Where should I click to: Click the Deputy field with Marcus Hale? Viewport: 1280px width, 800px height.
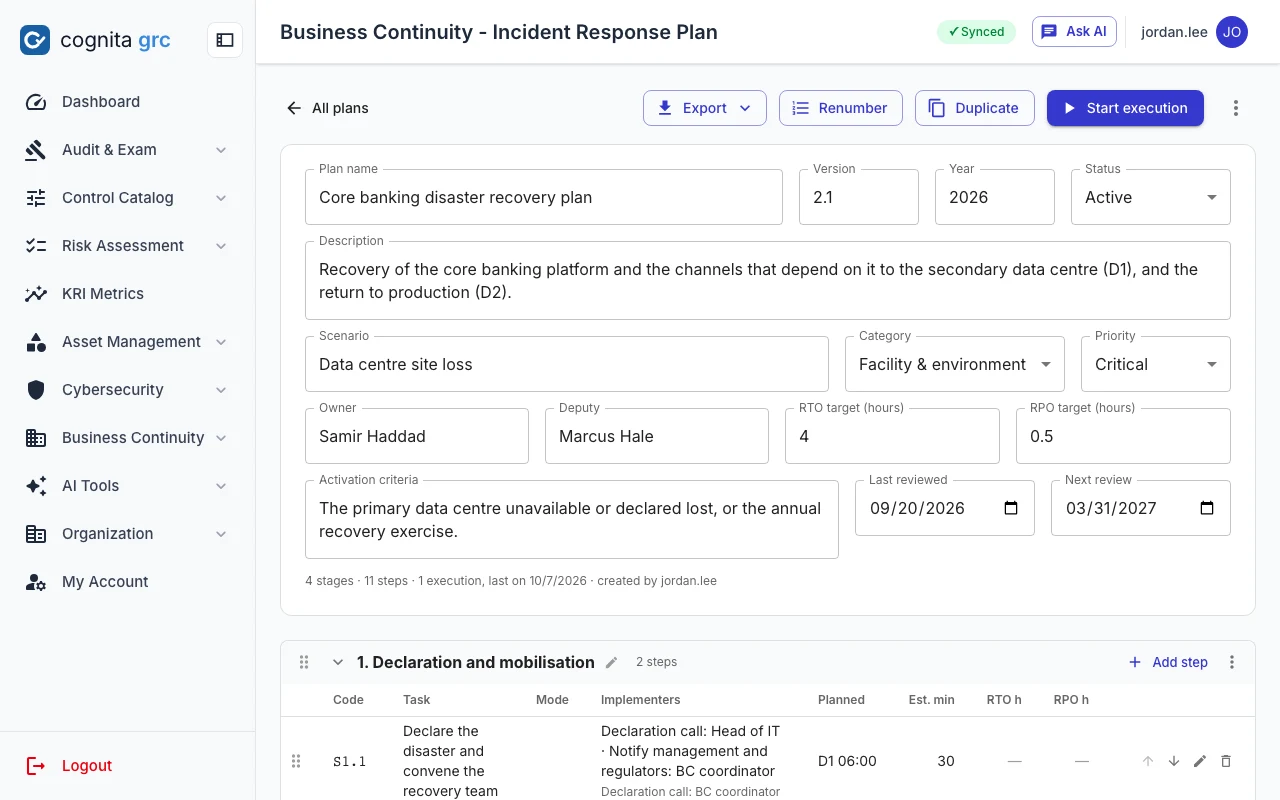pyautogui.click(x=657, y=436)
